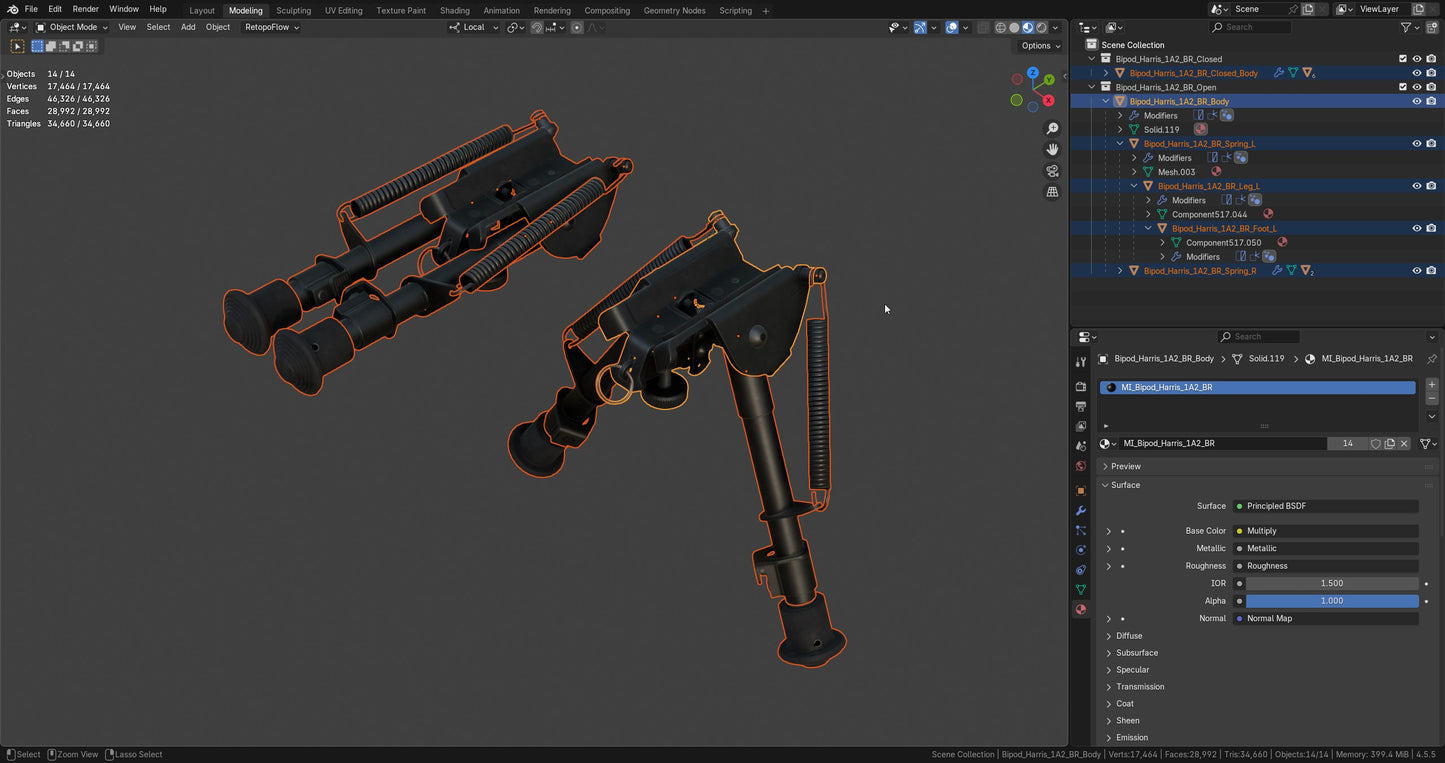Open the RetopoFlow menu in the header
Image resolution: width=1445 pixels, height=763 pixels.
point(268,27)
